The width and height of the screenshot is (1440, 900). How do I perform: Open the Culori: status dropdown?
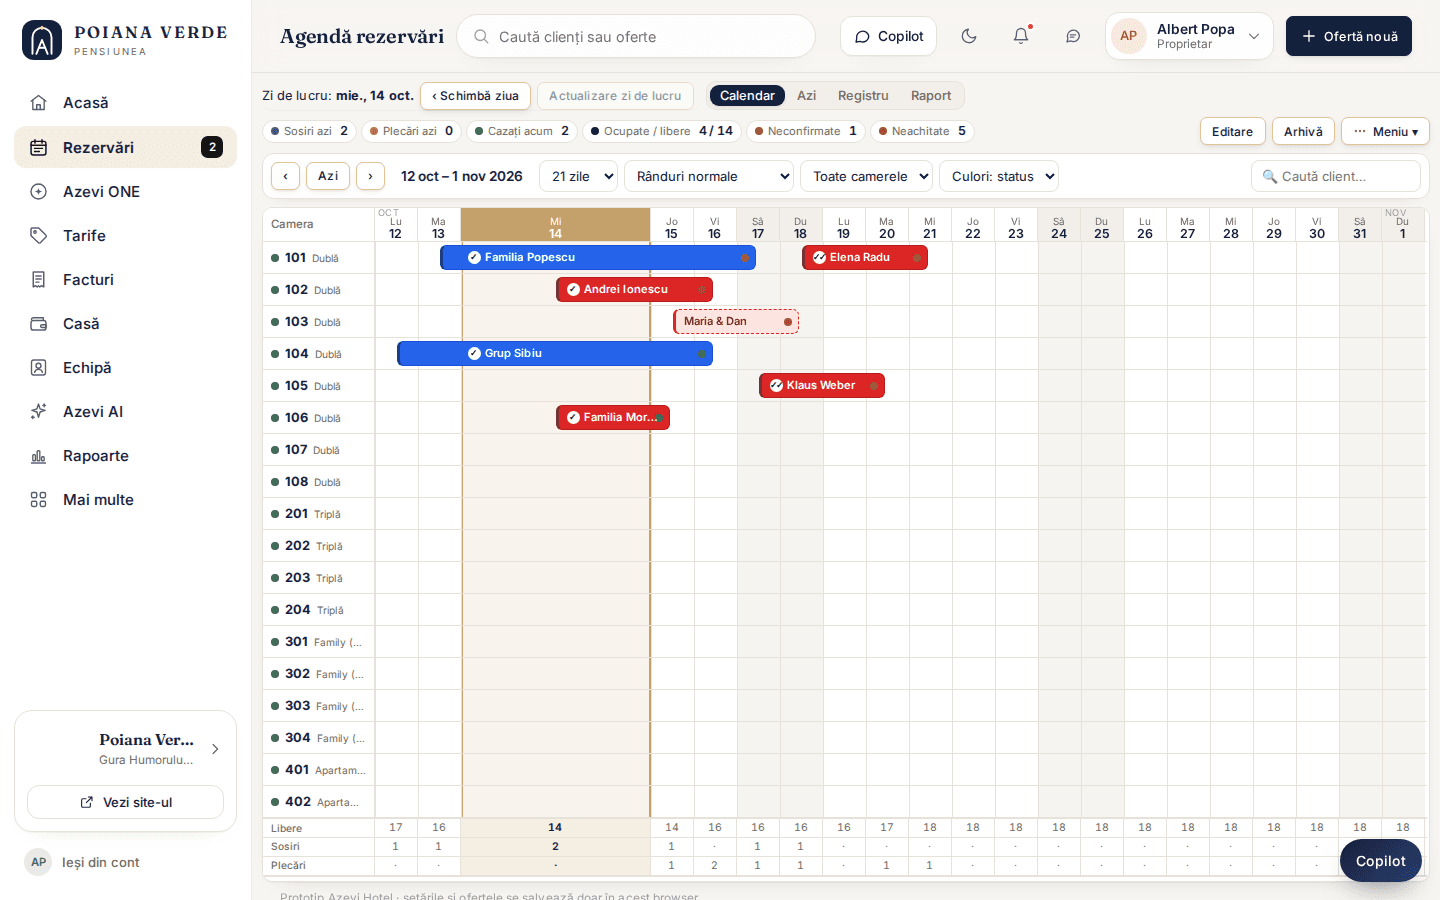pyautogui.click(x=999, y=176)
